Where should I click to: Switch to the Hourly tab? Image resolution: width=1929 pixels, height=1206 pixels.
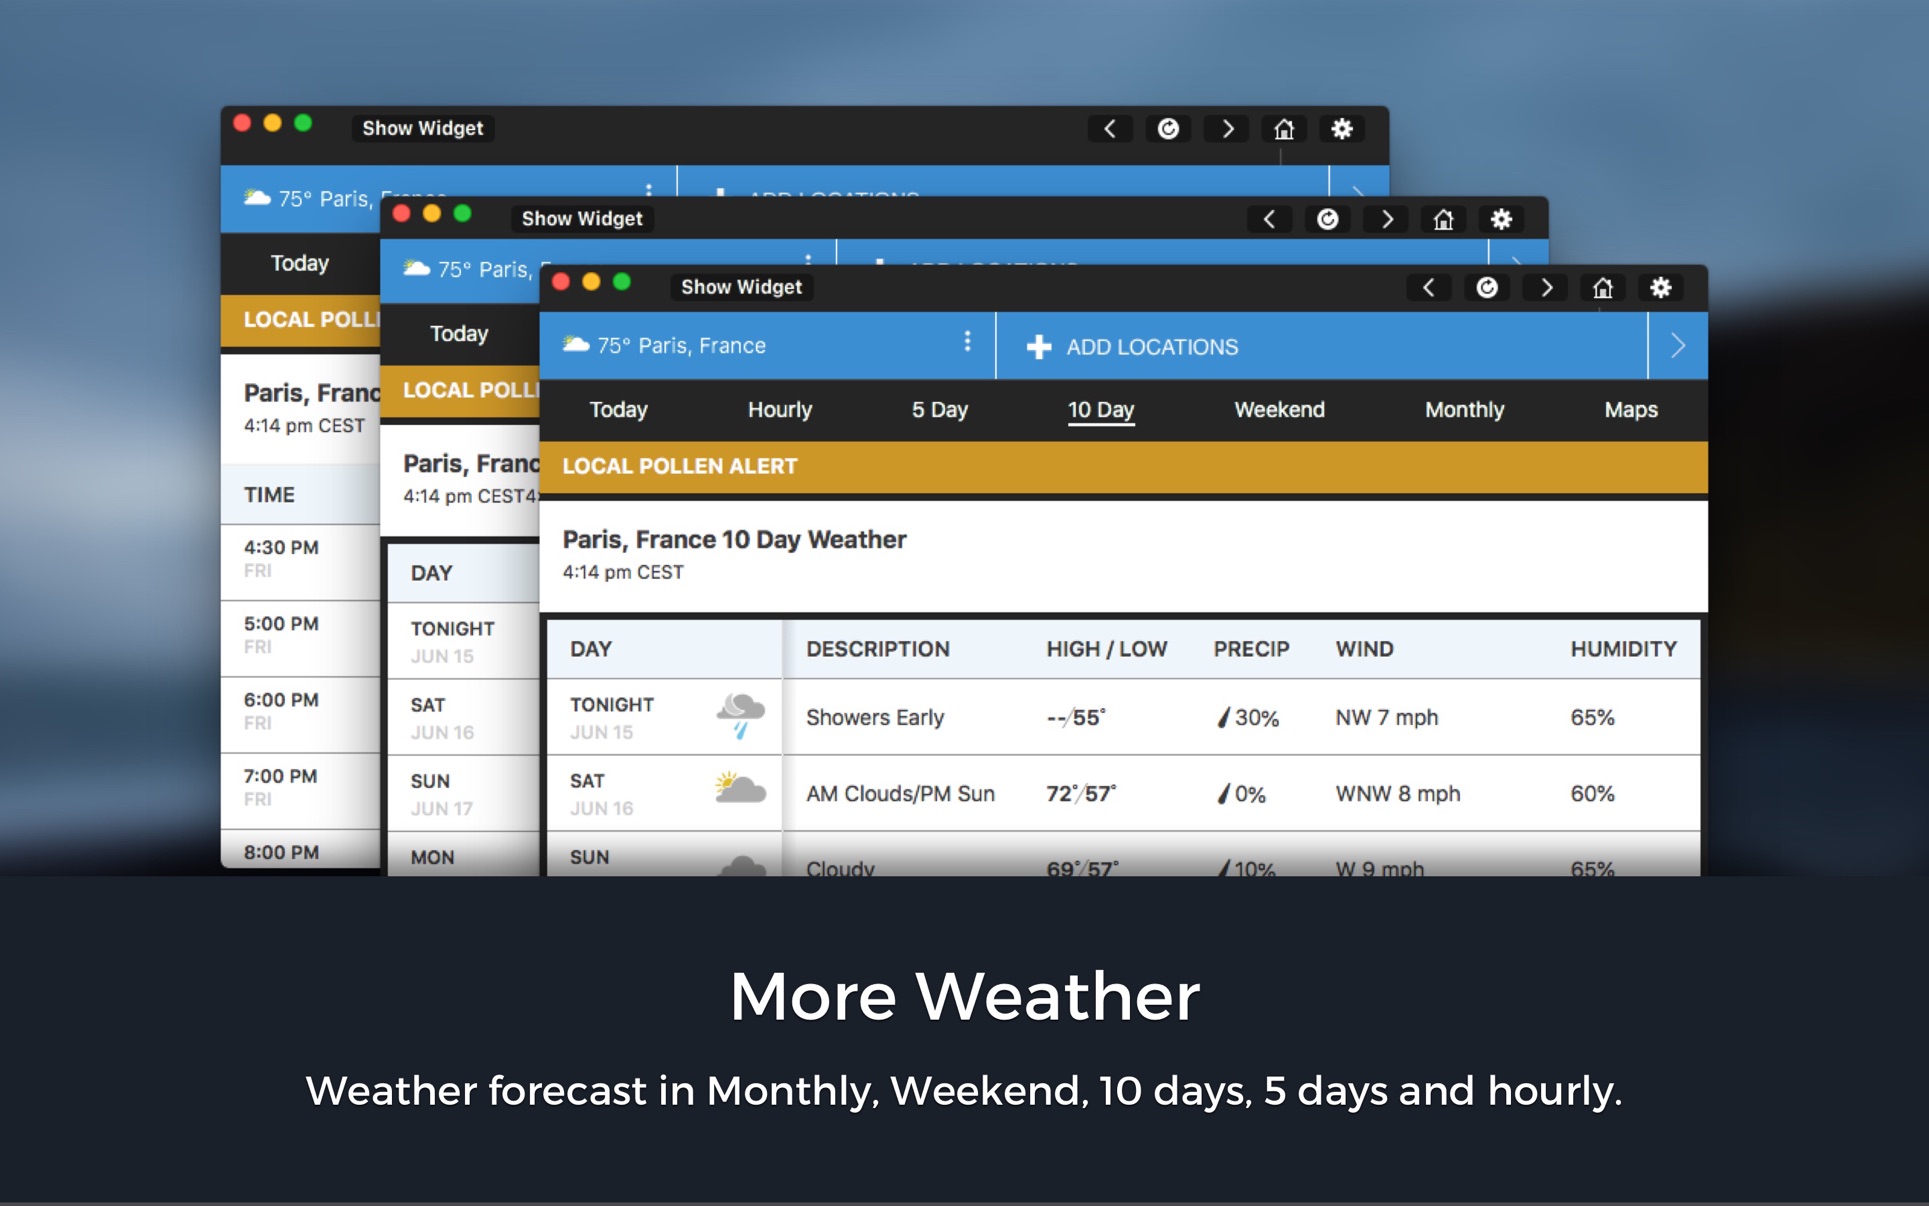pyautogui.click(x=779, y=410)
